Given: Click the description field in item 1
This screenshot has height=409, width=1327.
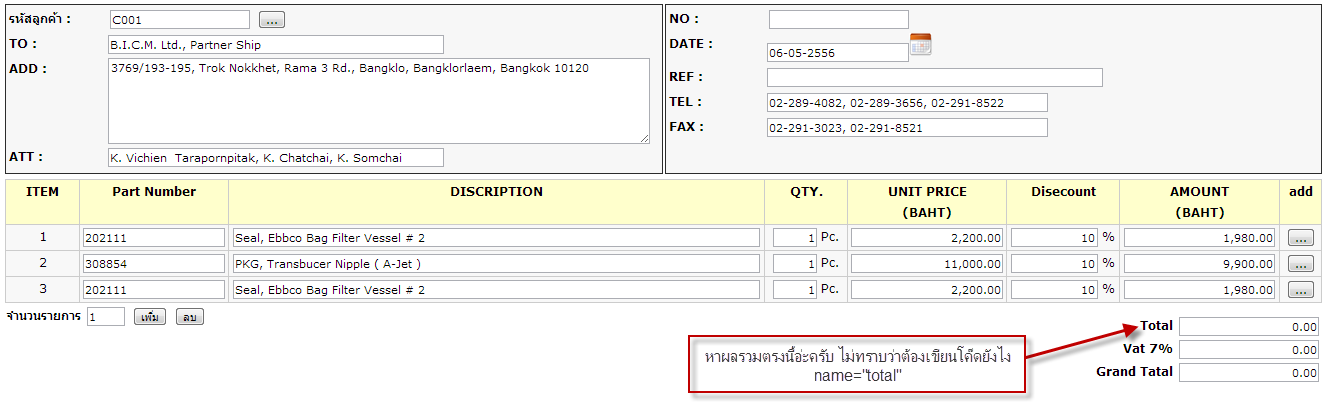Looking at the screenshot, I should (495, 238).
